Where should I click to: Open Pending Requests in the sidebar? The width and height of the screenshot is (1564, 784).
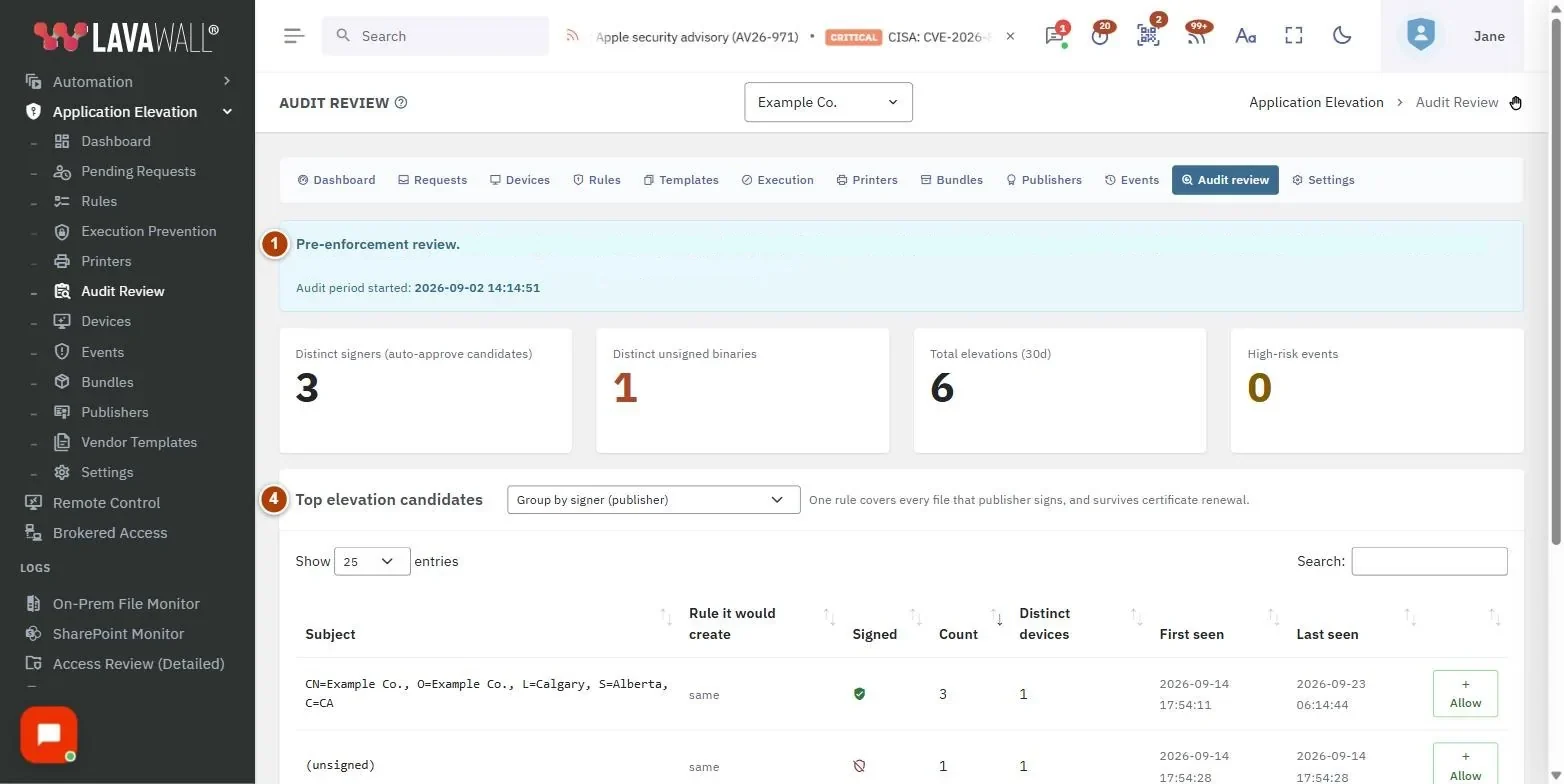[x=138, y=171]
